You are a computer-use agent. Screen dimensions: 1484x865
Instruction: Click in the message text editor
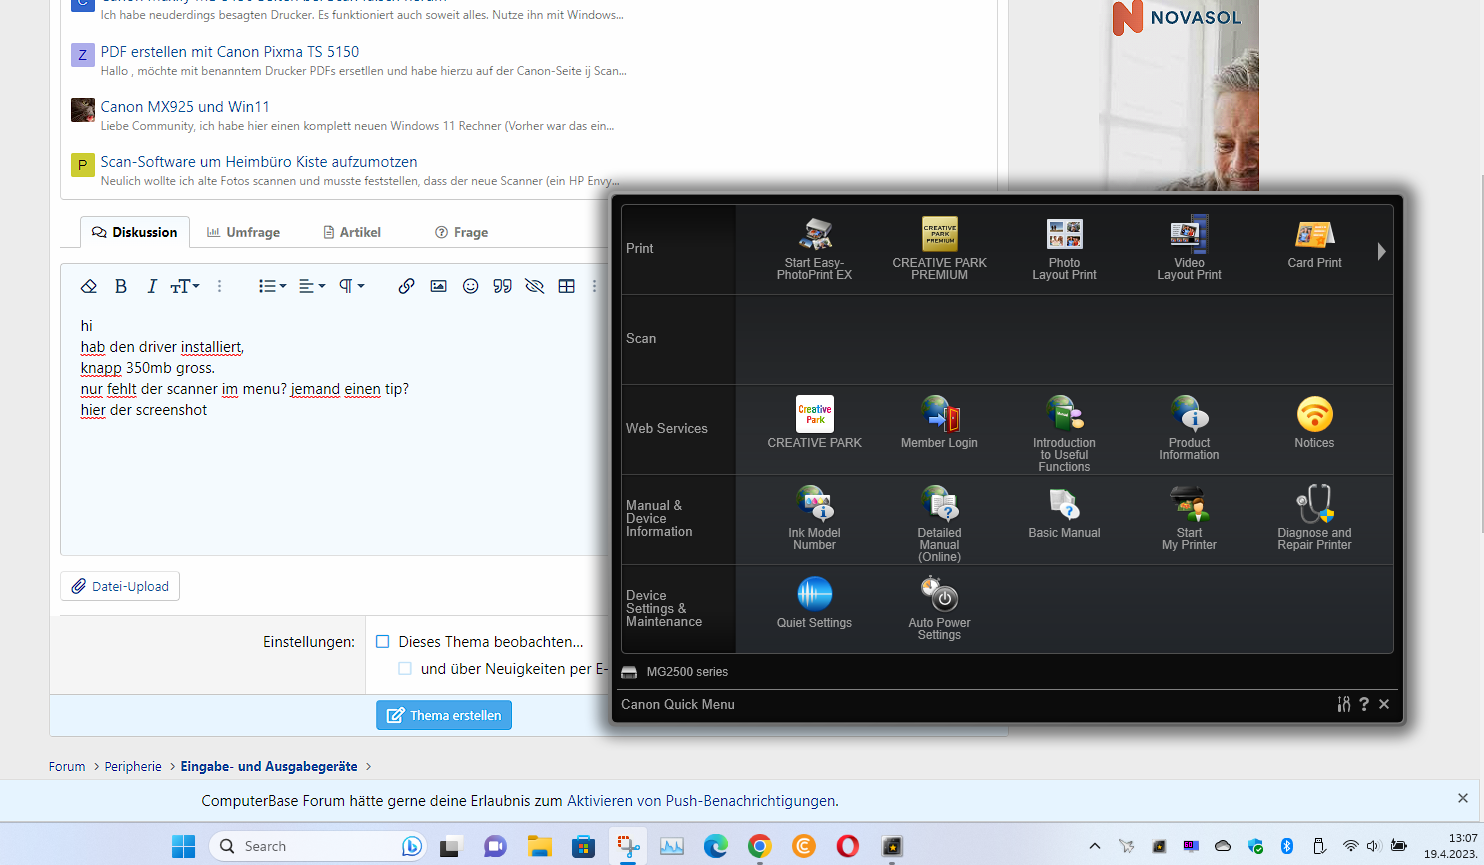pos(334,430)
